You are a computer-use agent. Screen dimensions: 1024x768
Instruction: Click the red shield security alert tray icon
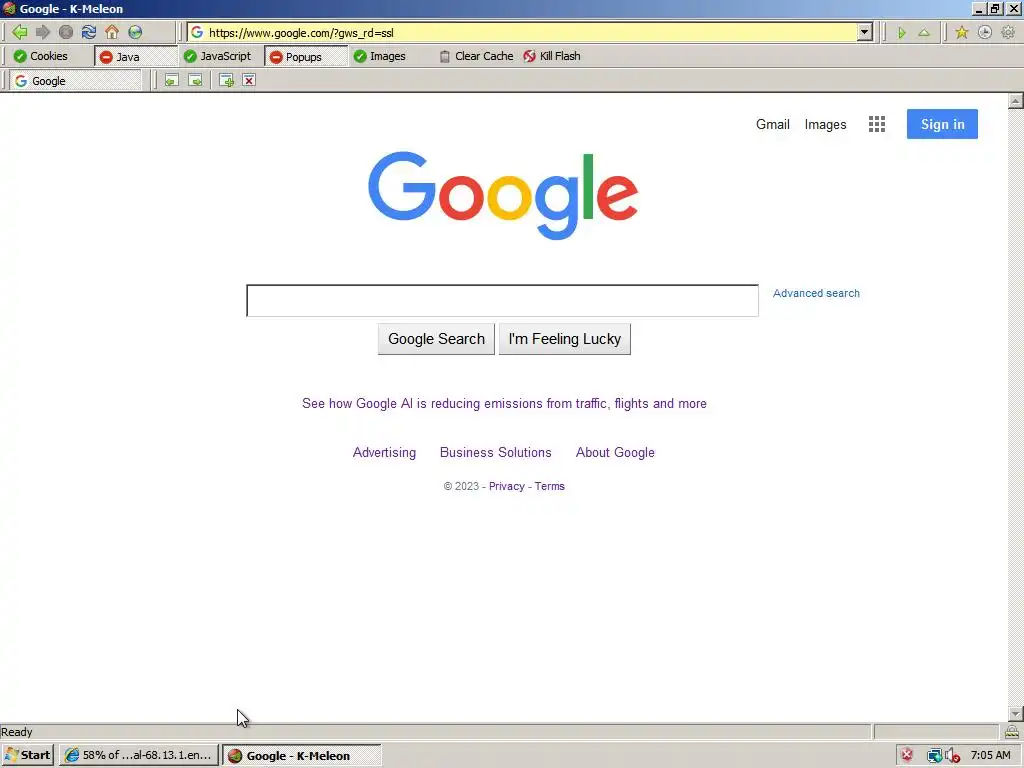click(x=907, y=755)
